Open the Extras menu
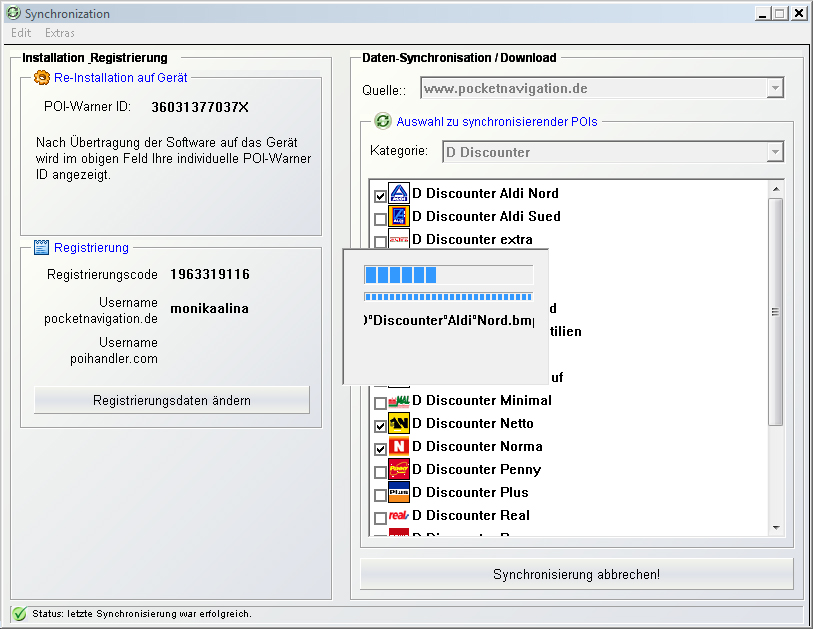 [x=60, y=33]
